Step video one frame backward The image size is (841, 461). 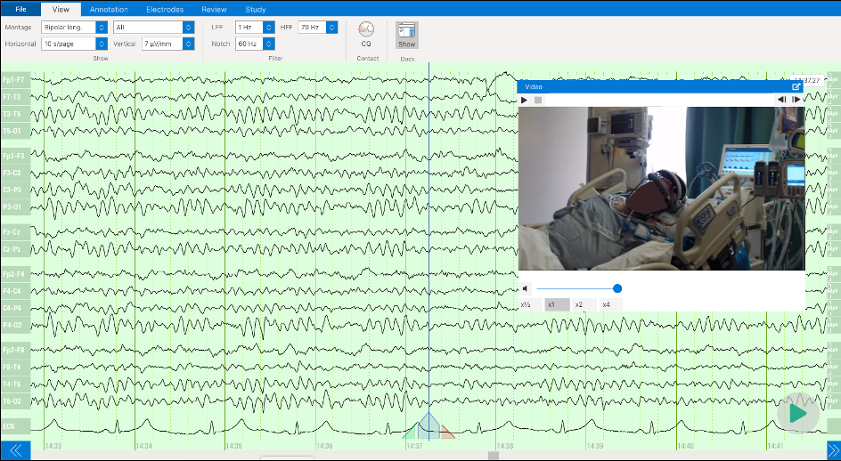click(782, 100)
